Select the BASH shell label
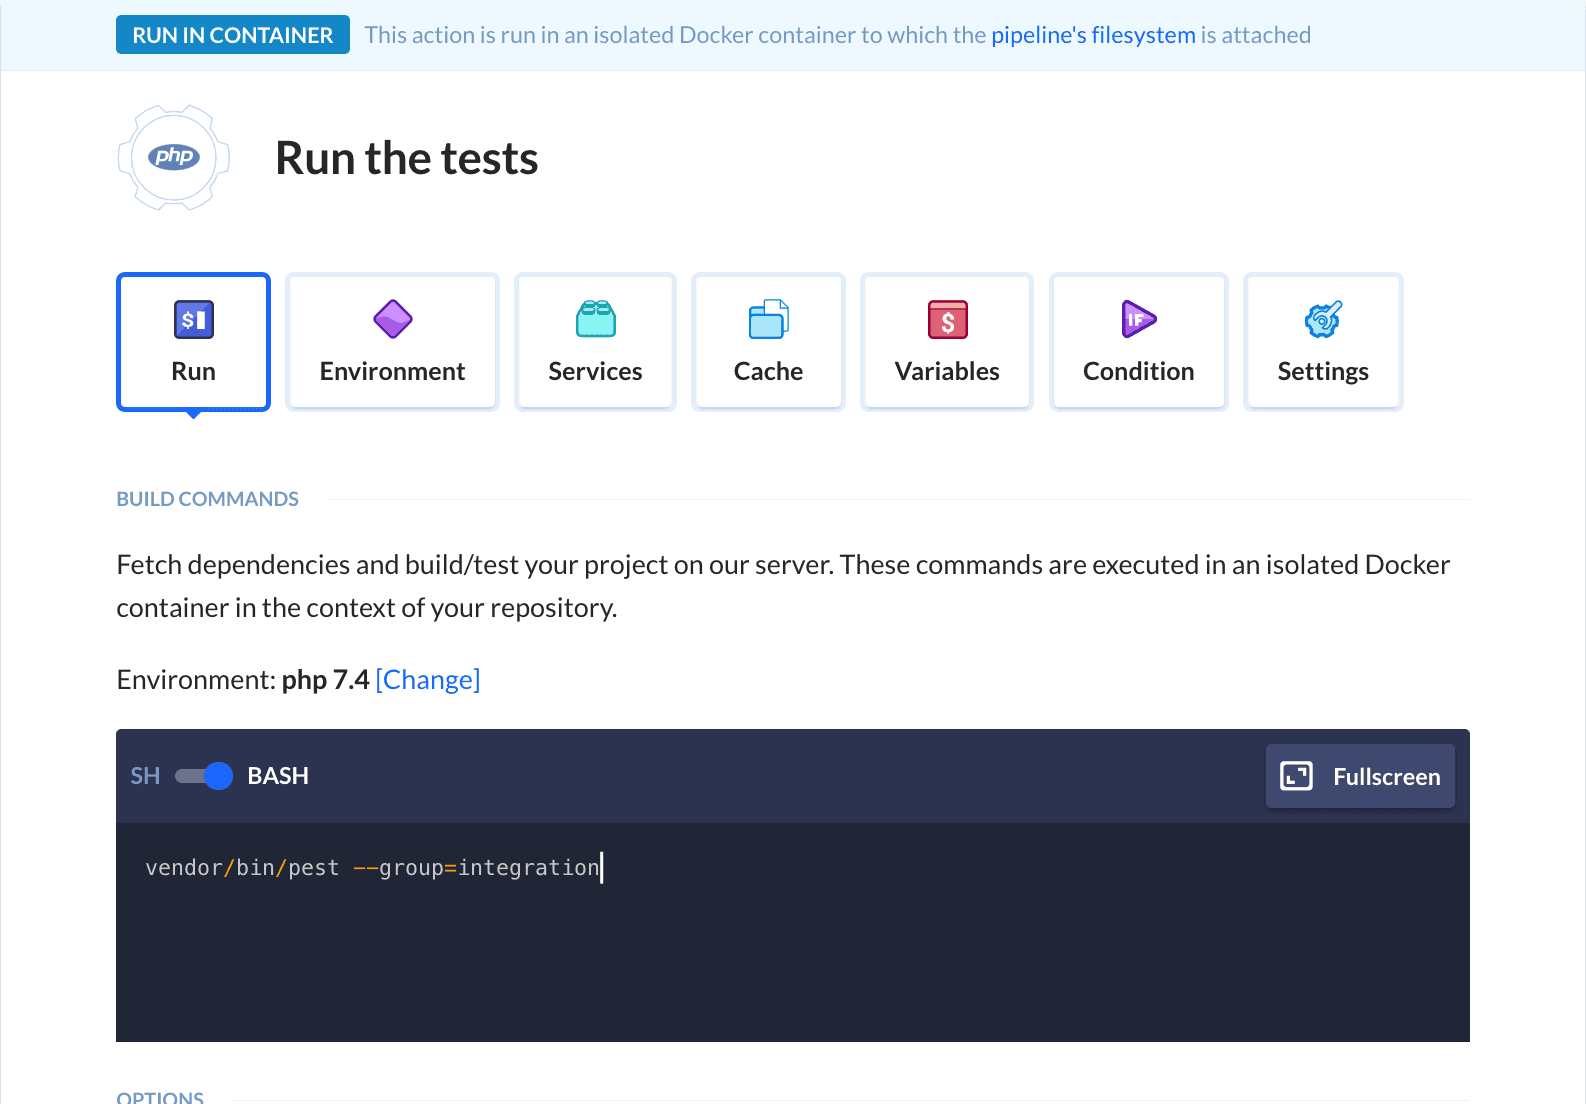 tap(278, 776)
